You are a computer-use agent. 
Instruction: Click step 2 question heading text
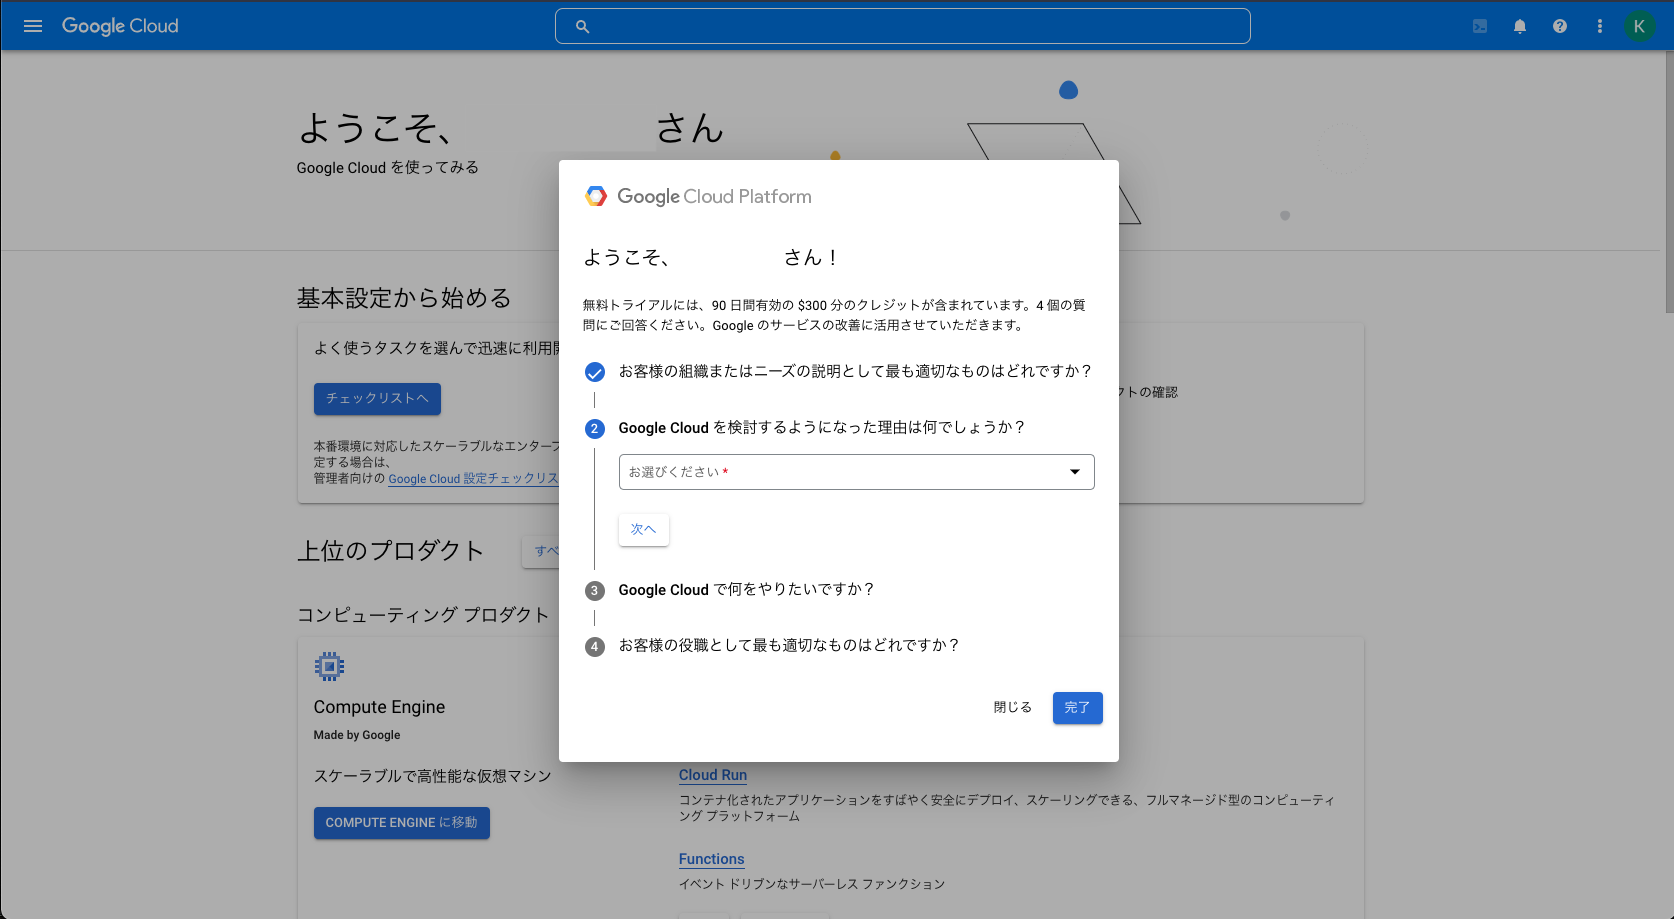[822, 428]
